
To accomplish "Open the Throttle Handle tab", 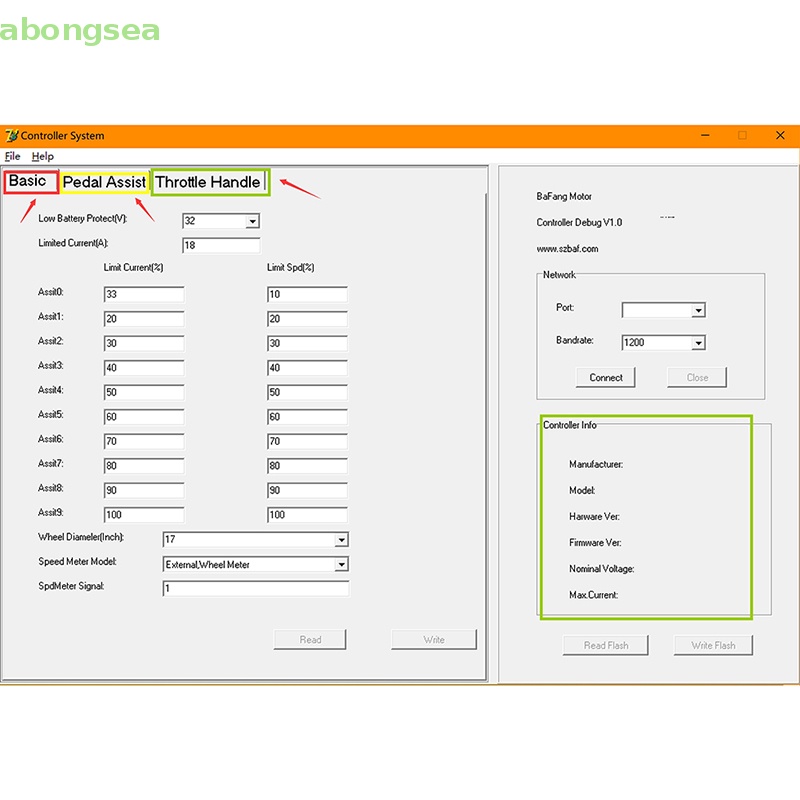I will point(209,182).
